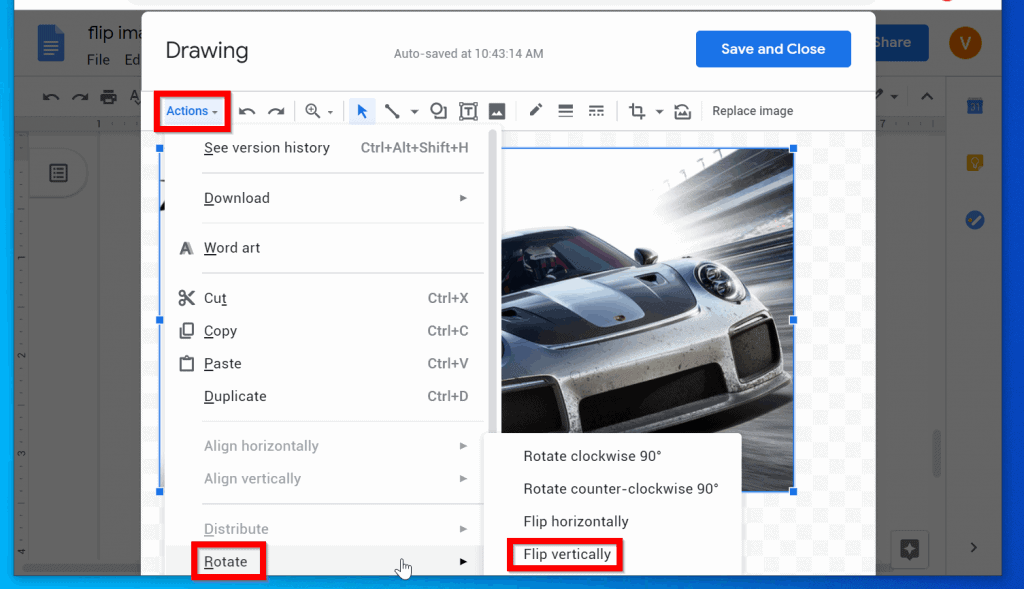Click the undo arrow in Drawing toolbar
This screenshot has height=589, width=1024.
pyautogui.click(x=247, y=111)
